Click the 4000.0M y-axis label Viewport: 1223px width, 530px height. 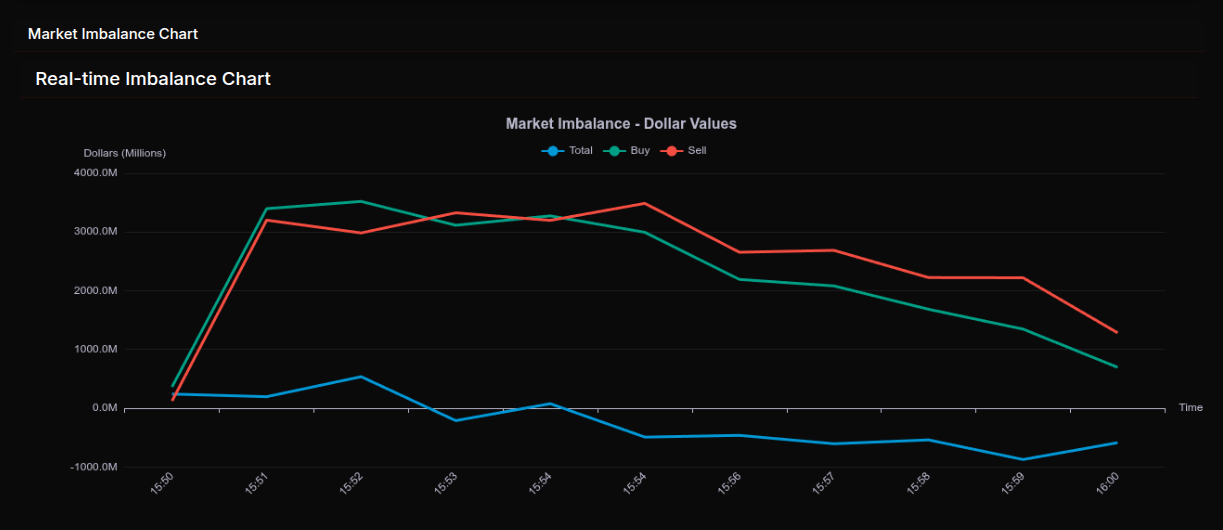click(96, 173)
